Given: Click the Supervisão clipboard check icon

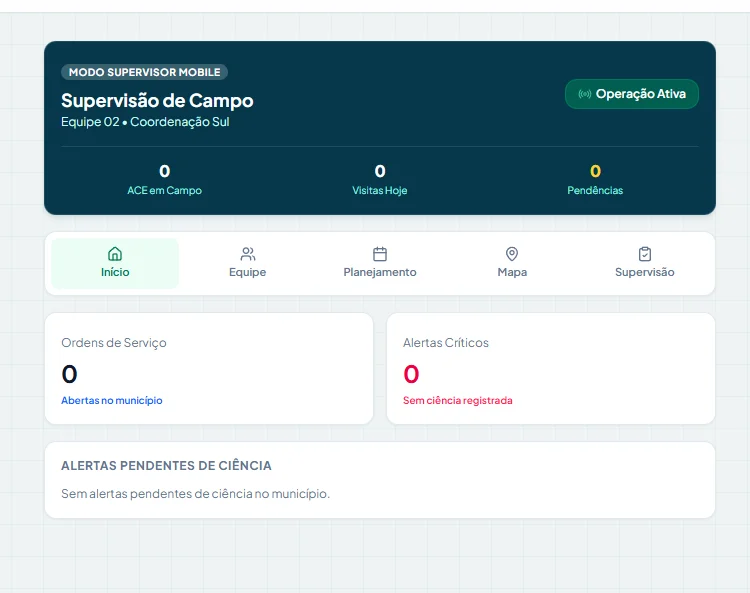Looking at the screenshot, I should (645, 253).
